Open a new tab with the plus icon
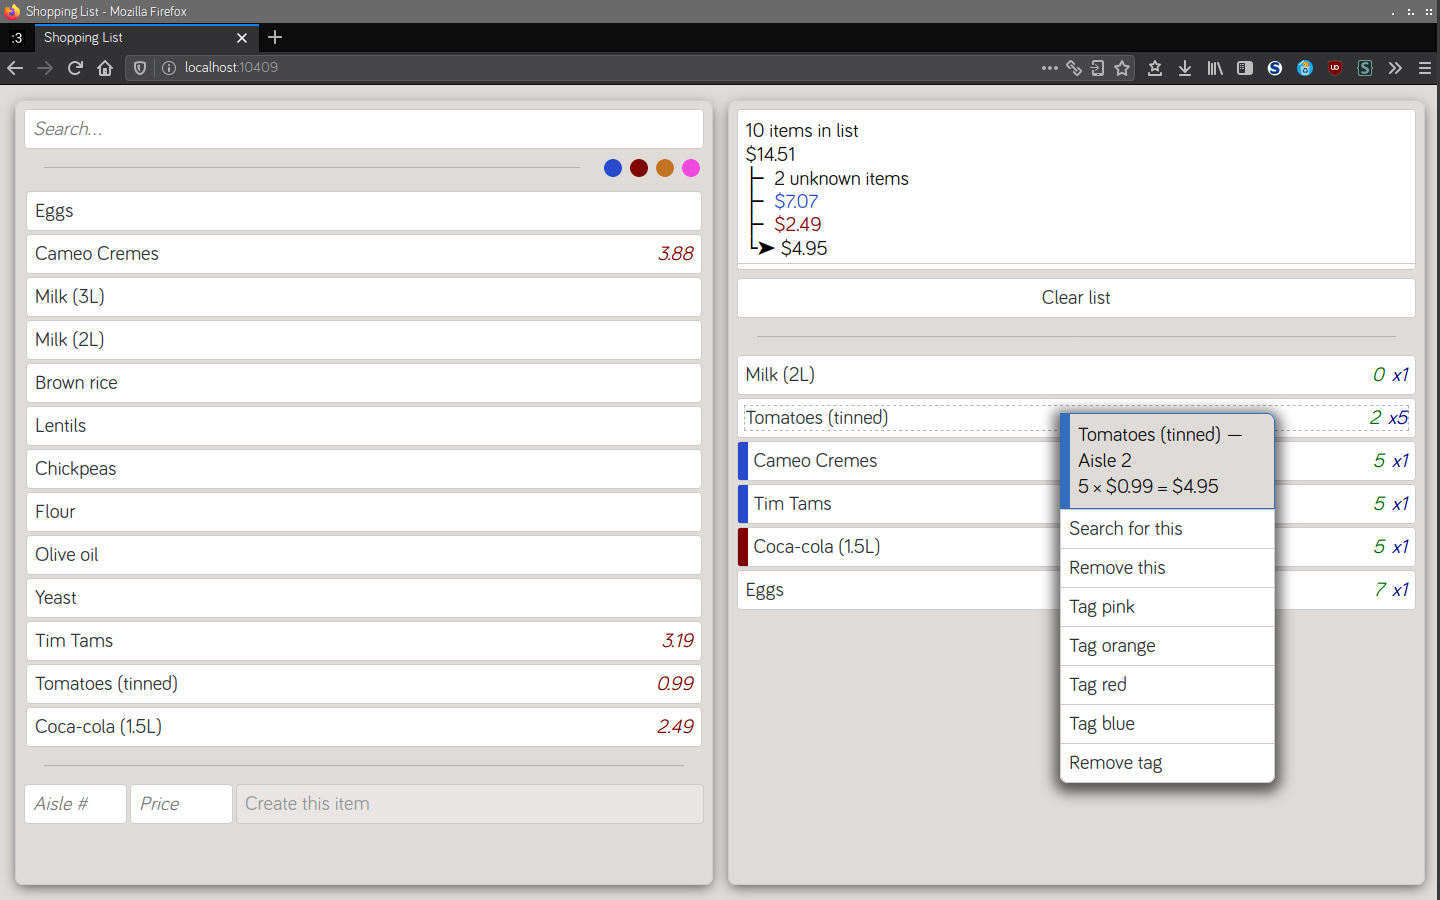 (275, 37)
